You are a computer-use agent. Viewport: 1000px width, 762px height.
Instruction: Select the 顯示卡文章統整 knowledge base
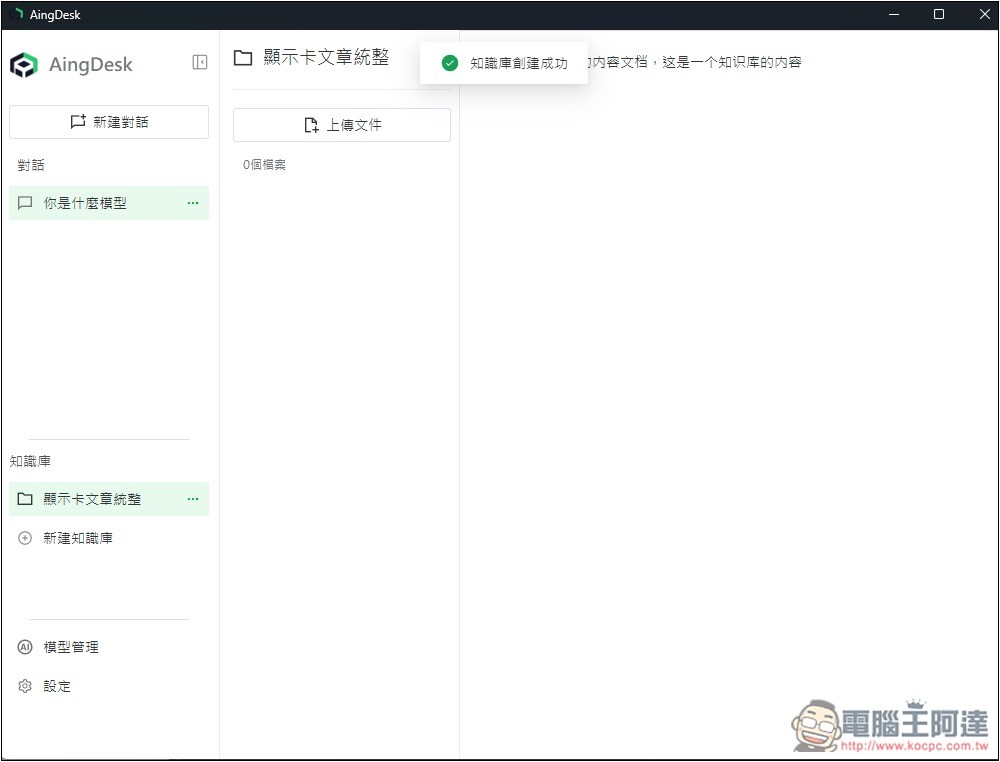point(92,499)
